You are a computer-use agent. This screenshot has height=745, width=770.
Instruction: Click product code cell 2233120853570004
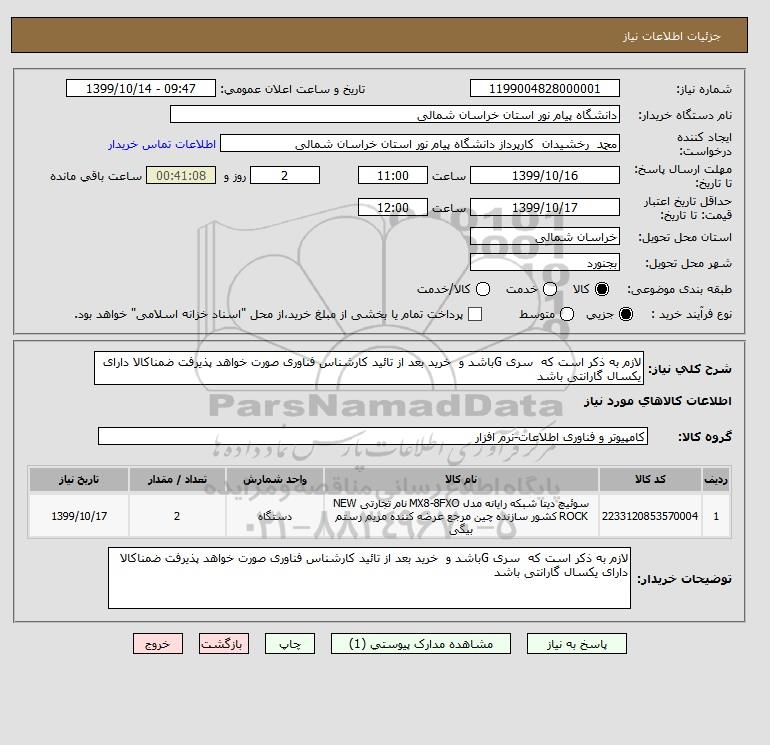click(650, 516)
